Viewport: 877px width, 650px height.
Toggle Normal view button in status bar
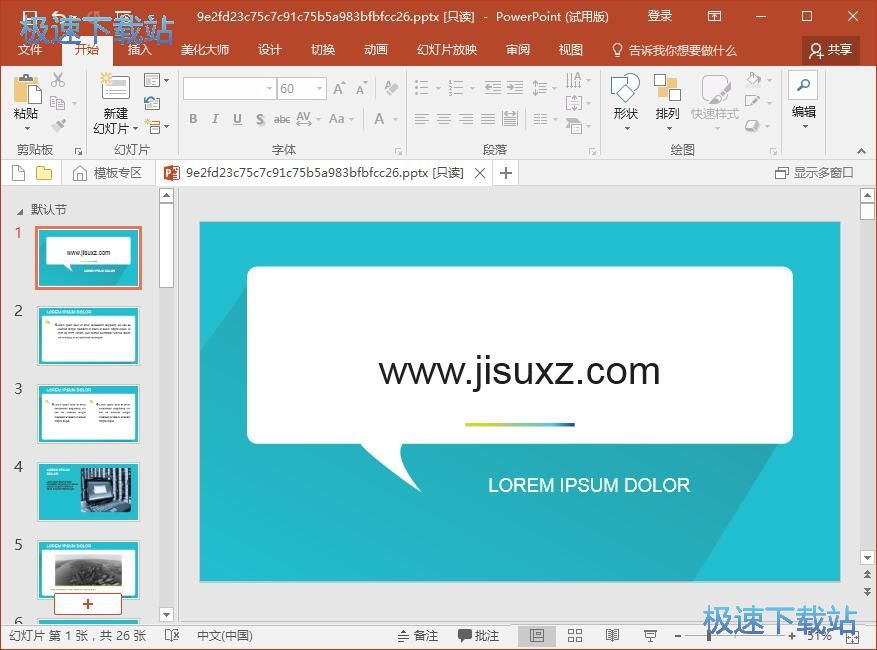pos(537,635)
